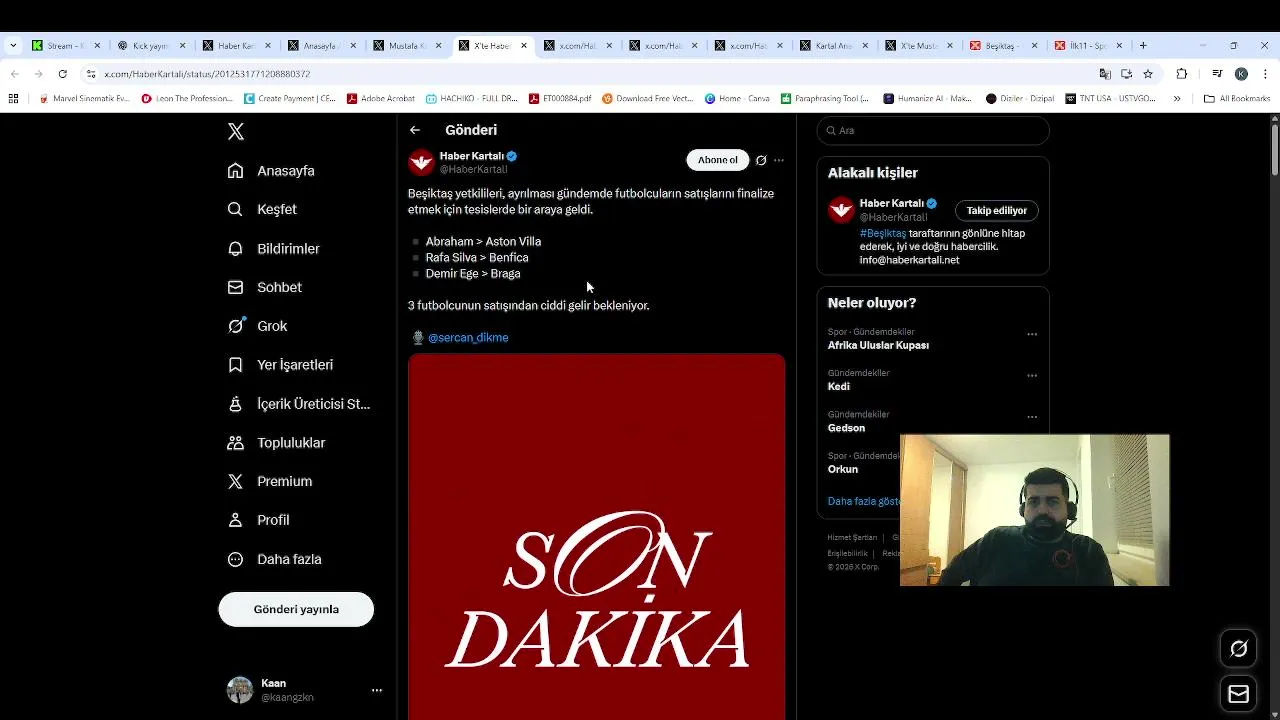Close the active X'te Haber tab
The image size is (1280, 720).
(x=524, y=45)
